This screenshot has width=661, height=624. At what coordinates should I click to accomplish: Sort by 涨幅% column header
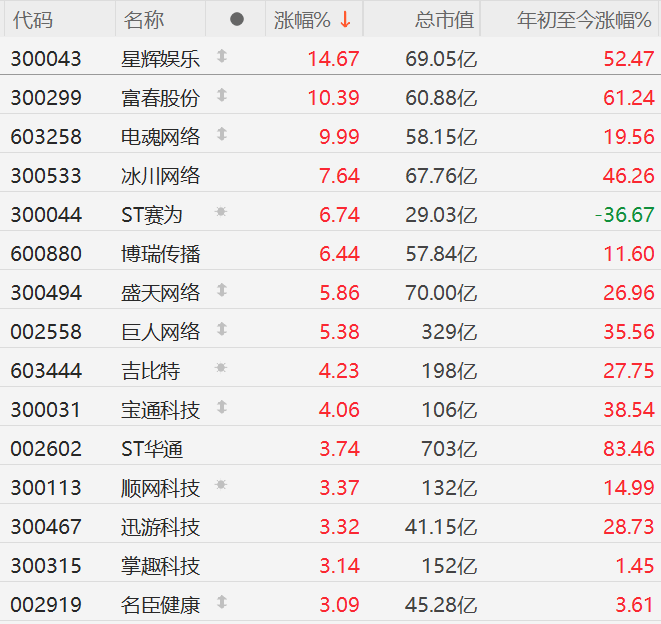coord(302,20)
